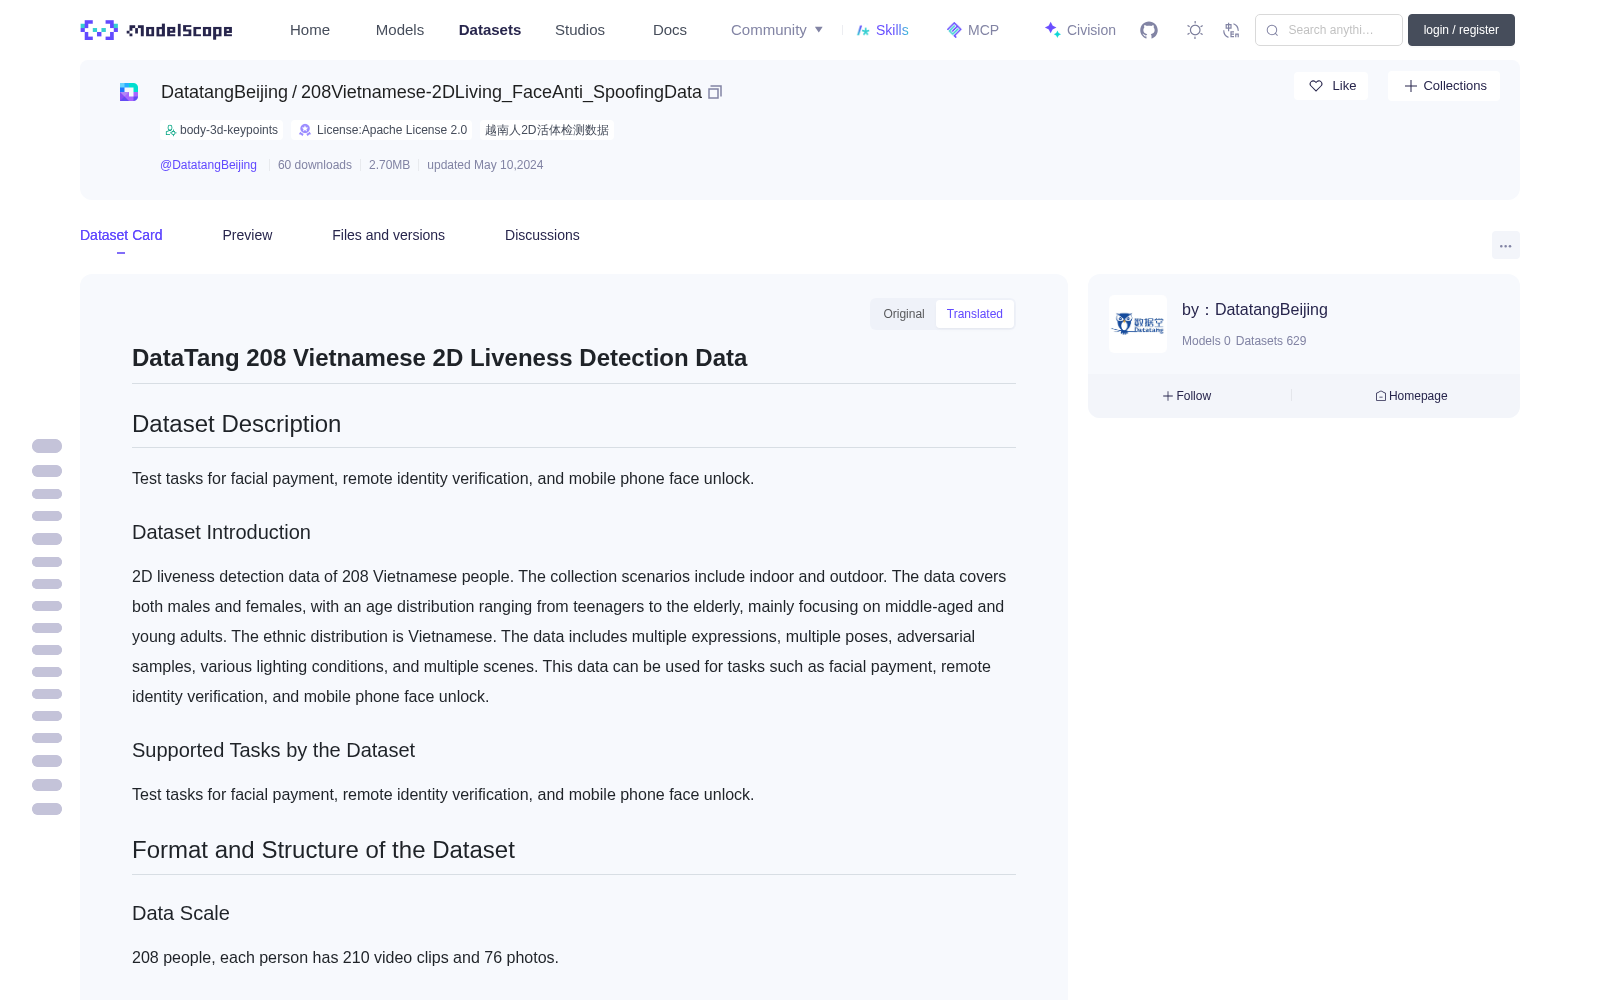Screen dimensions: 1600x1000
Task: Switch to the Files and versions tab
Action: (388, 235)
